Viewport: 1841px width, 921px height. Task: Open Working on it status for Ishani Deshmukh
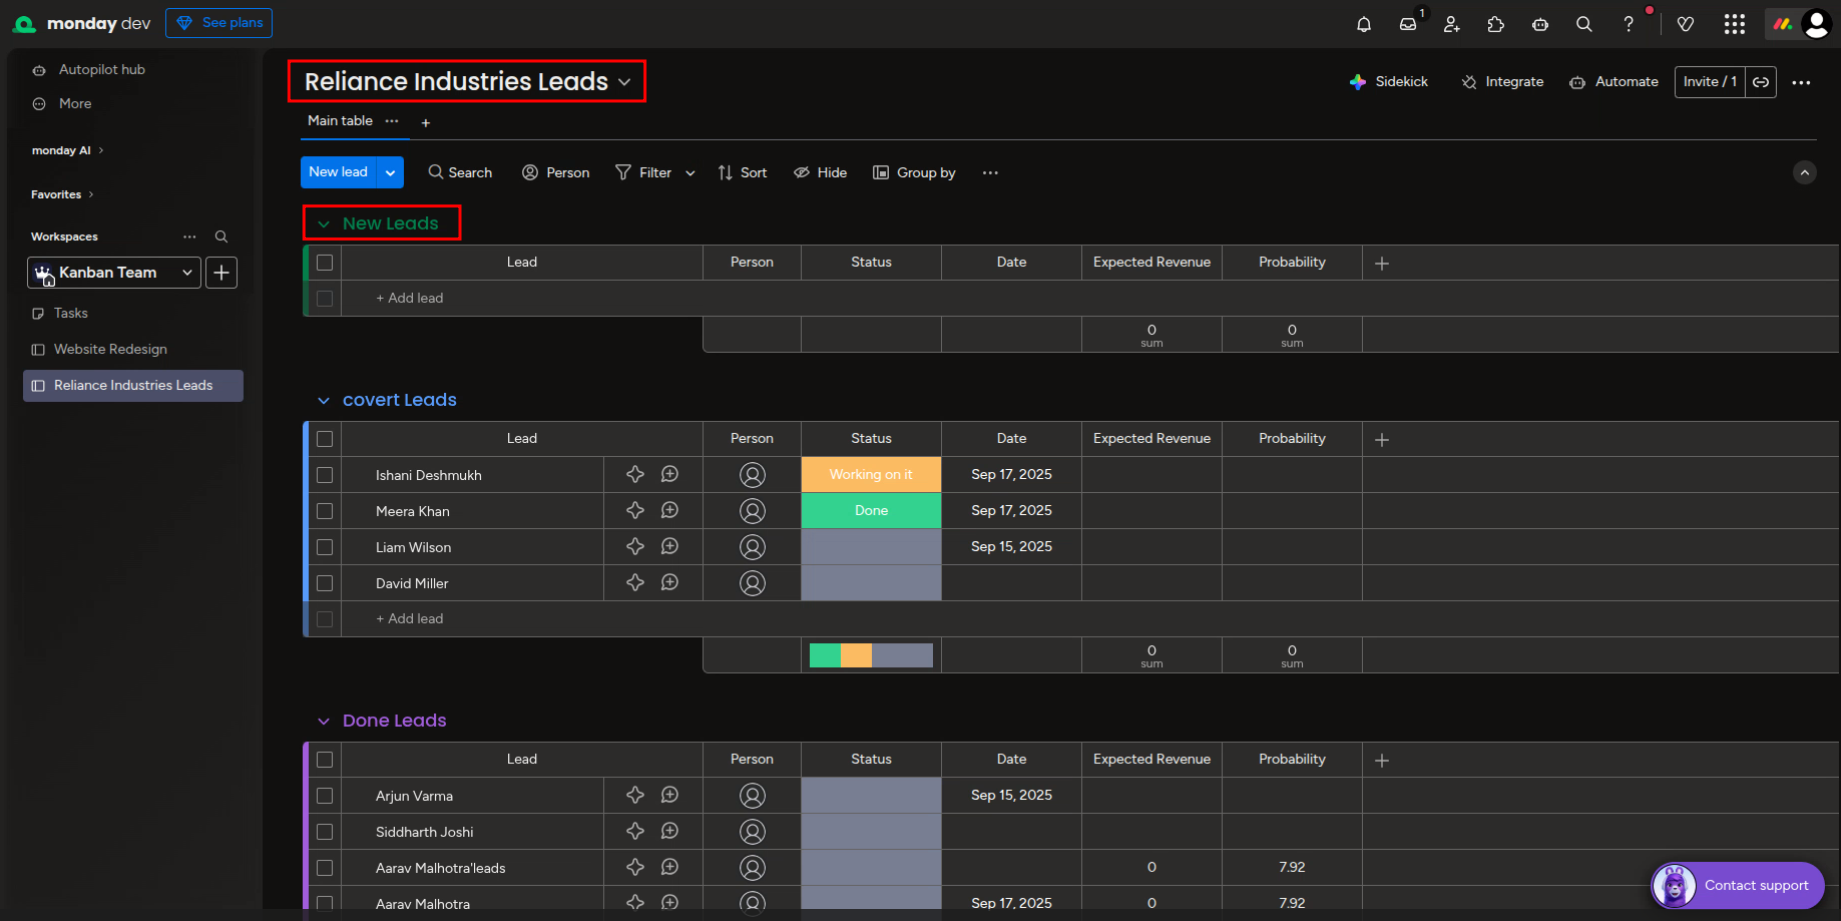click(871, 475)
